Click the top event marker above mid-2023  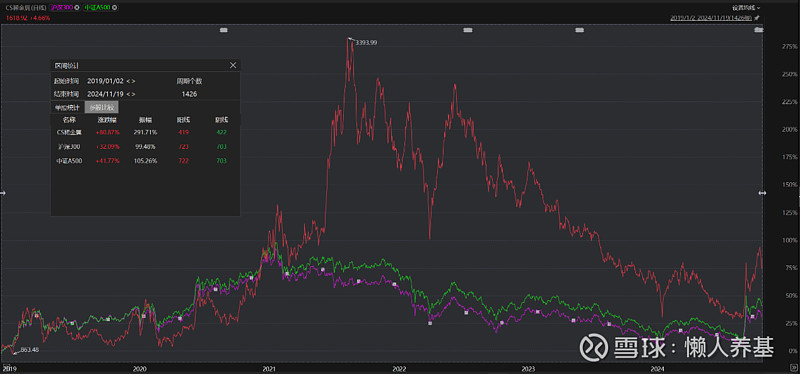(x=579, y=31)
